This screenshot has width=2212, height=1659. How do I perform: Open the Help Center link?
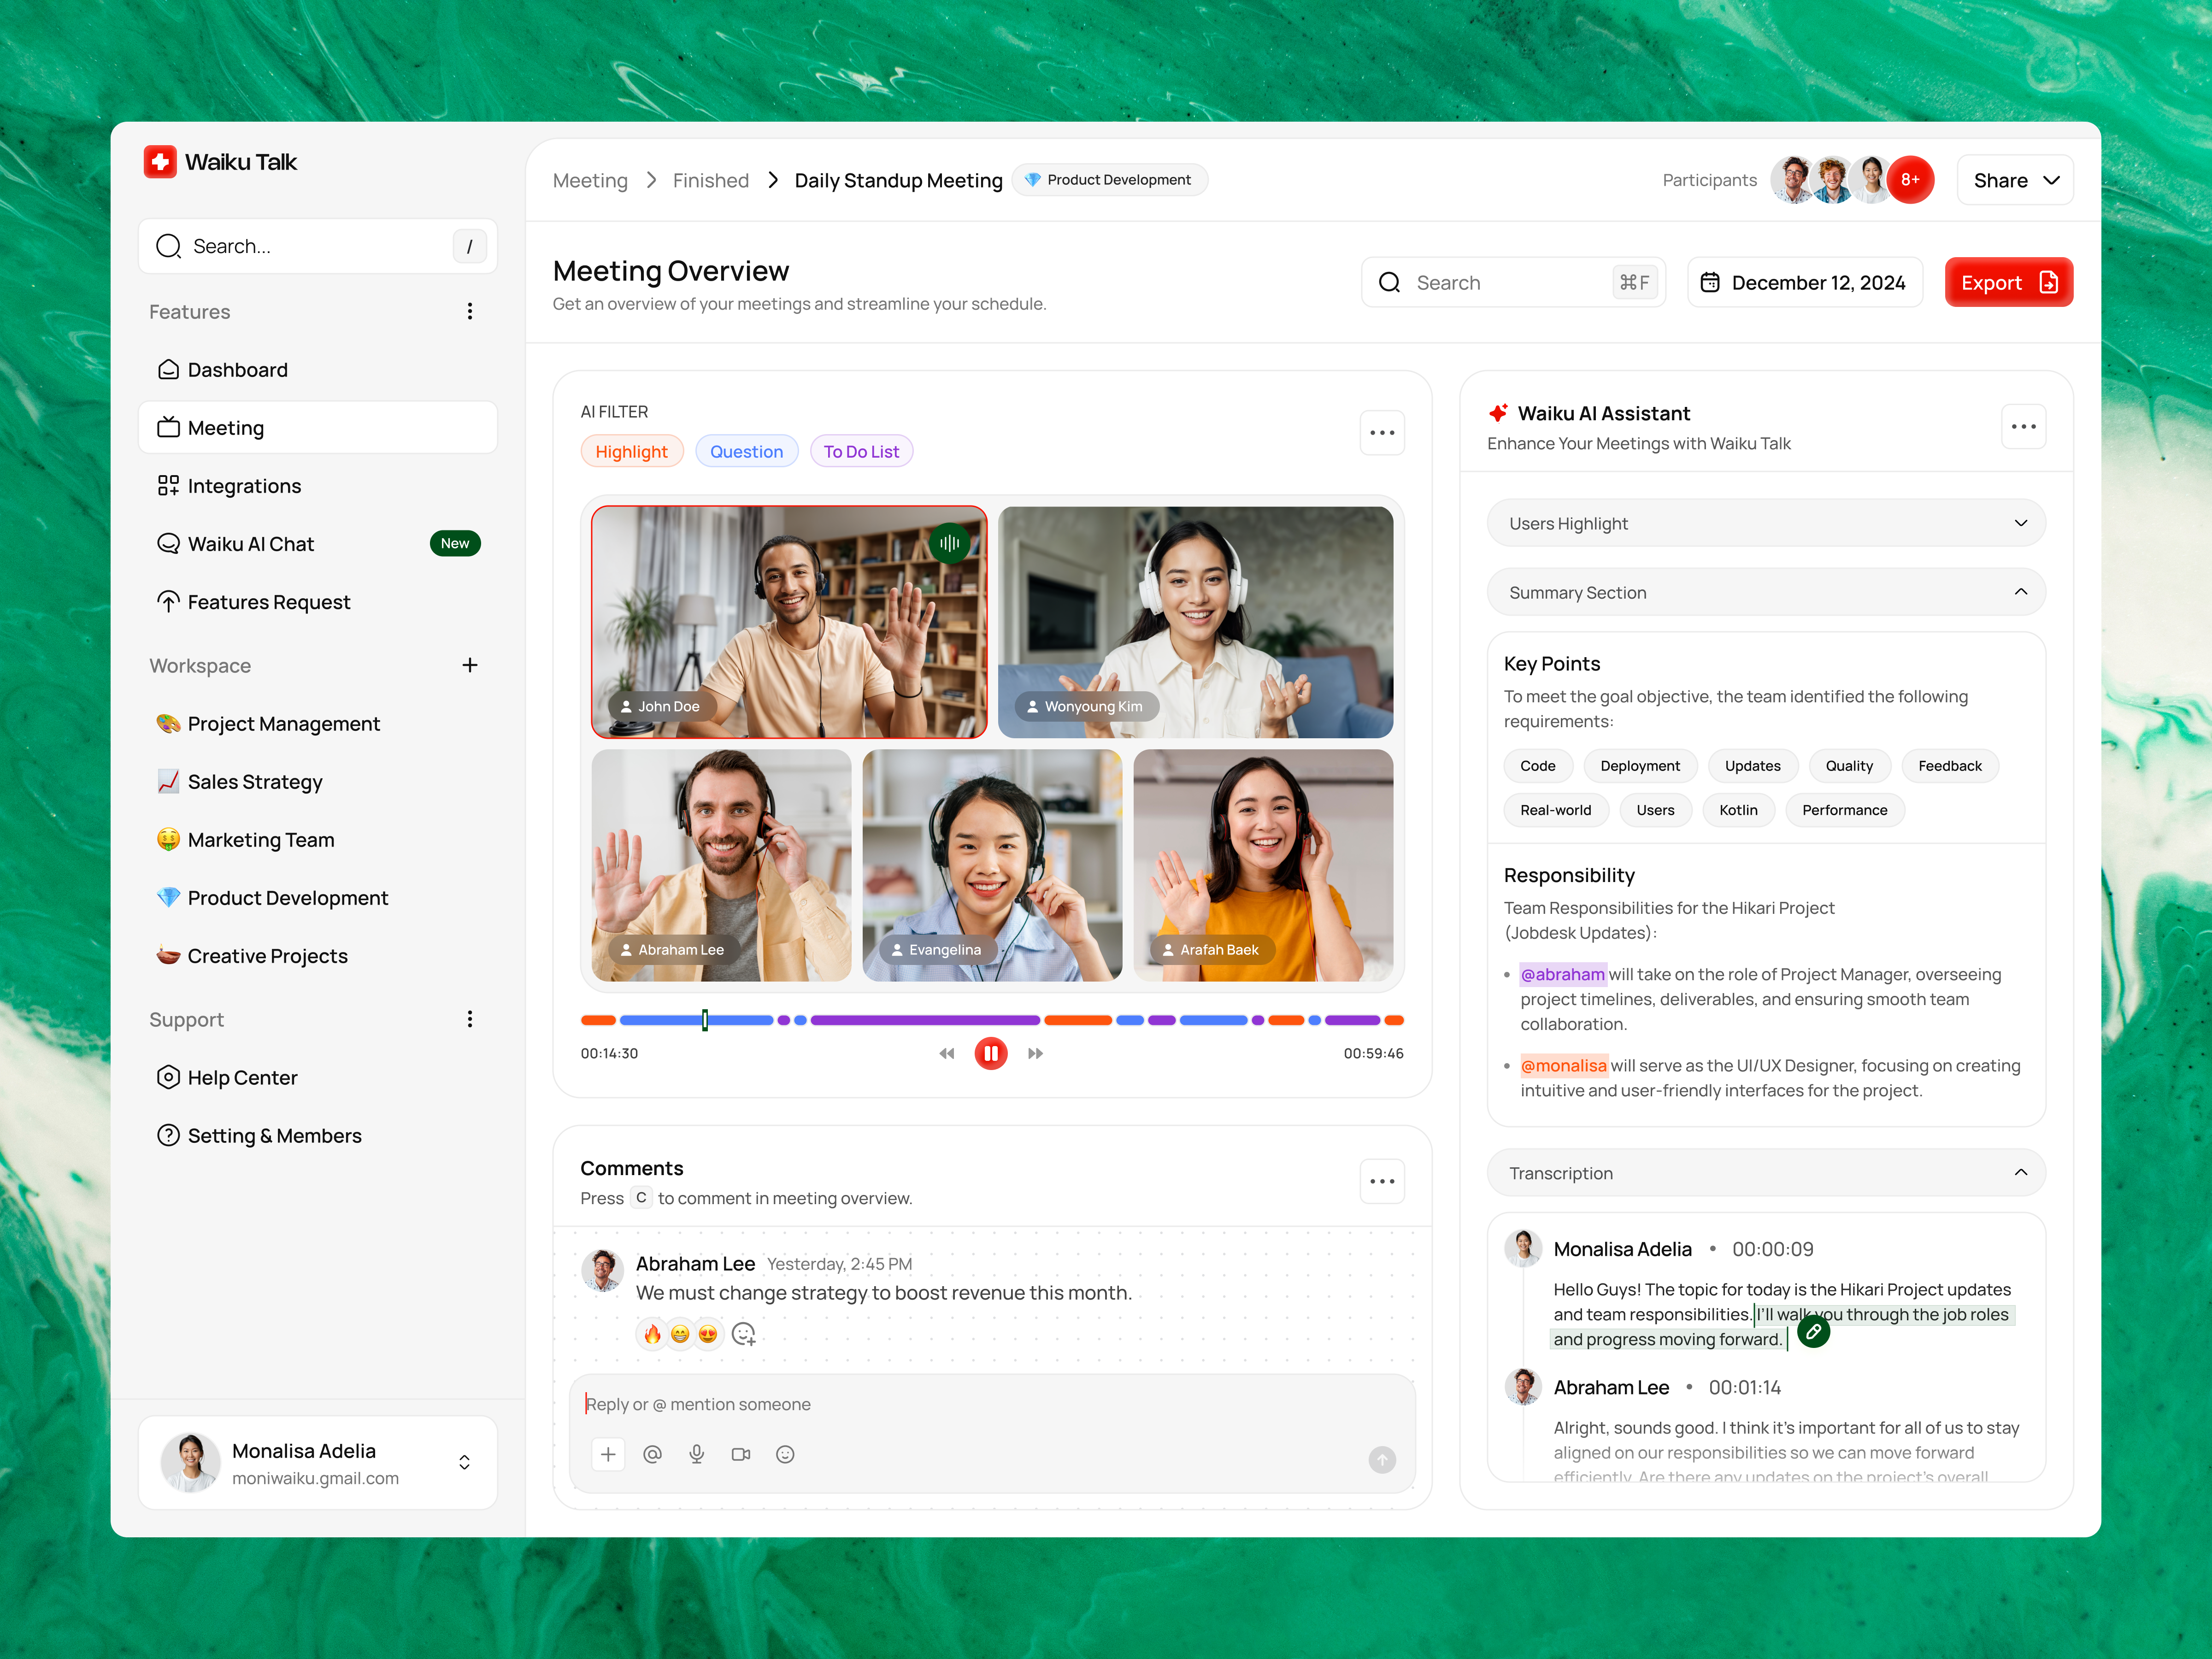tap(242, 1077)
